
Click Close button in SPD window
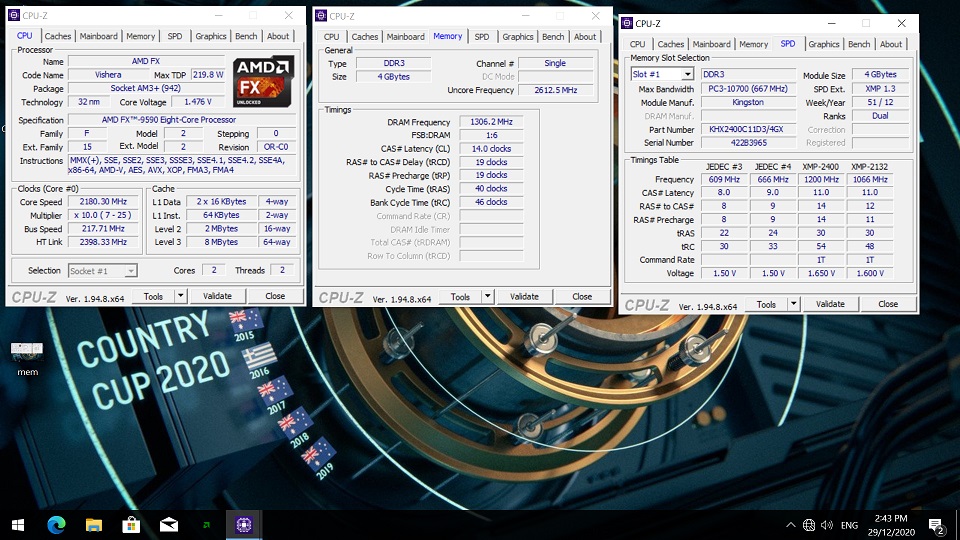click(x=888, y=304)
